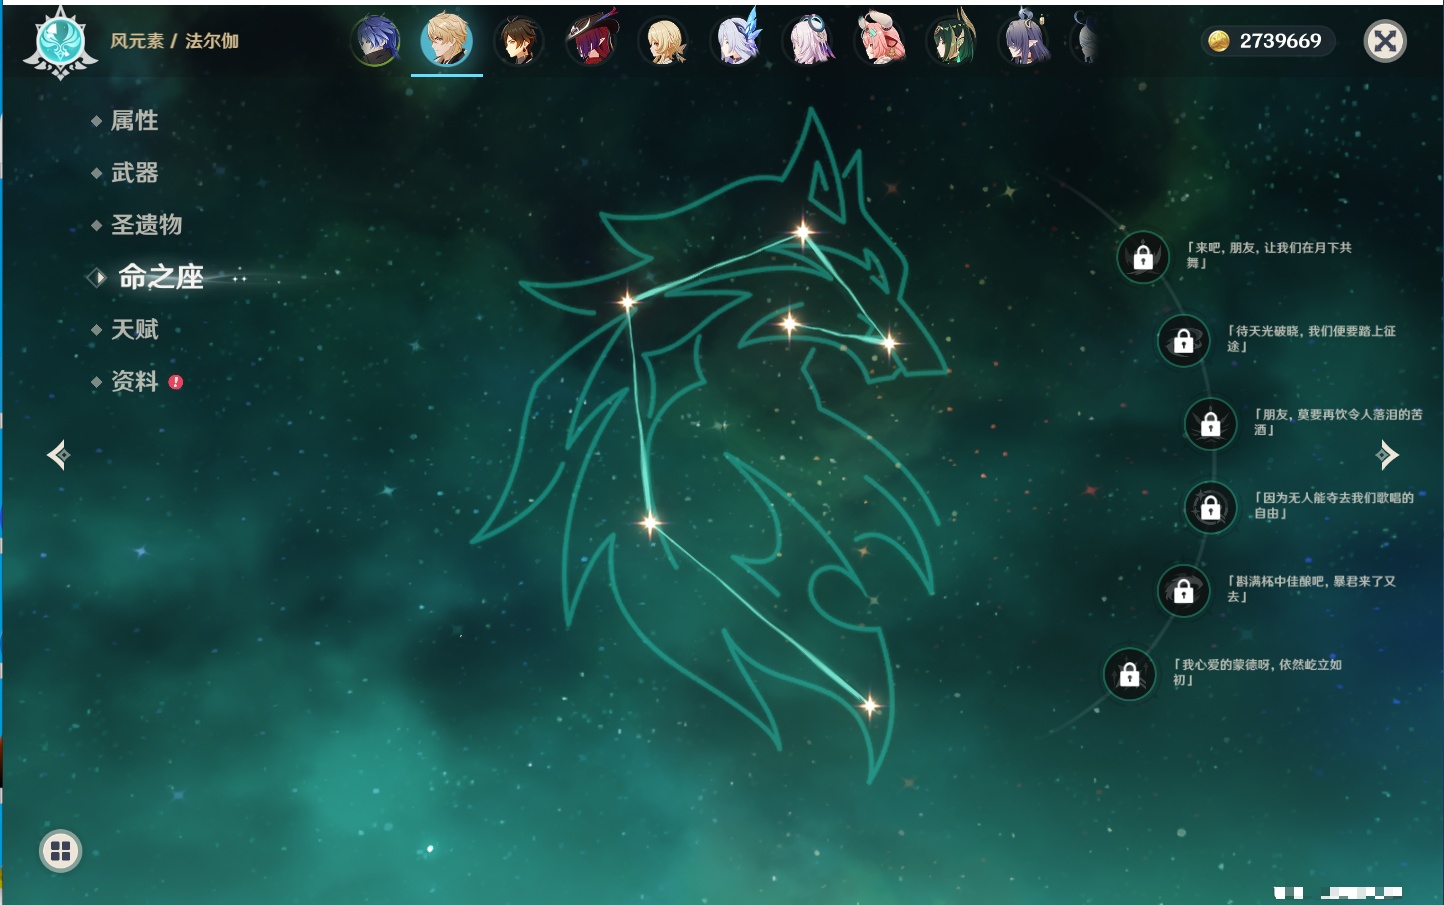
Task: Go to the 圣遗物 section
Action: pos(146,225)
